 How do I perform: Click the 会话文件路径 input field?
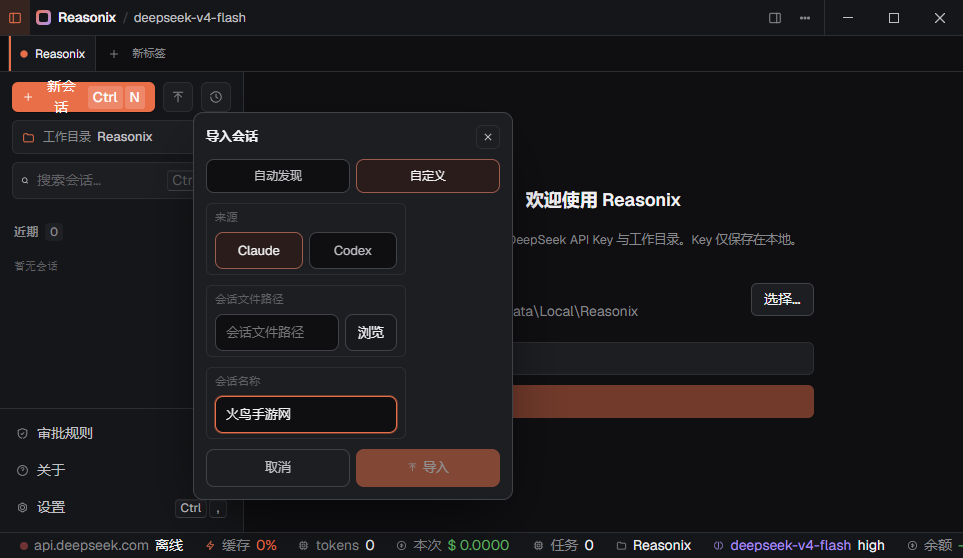(x=276, y=333)
